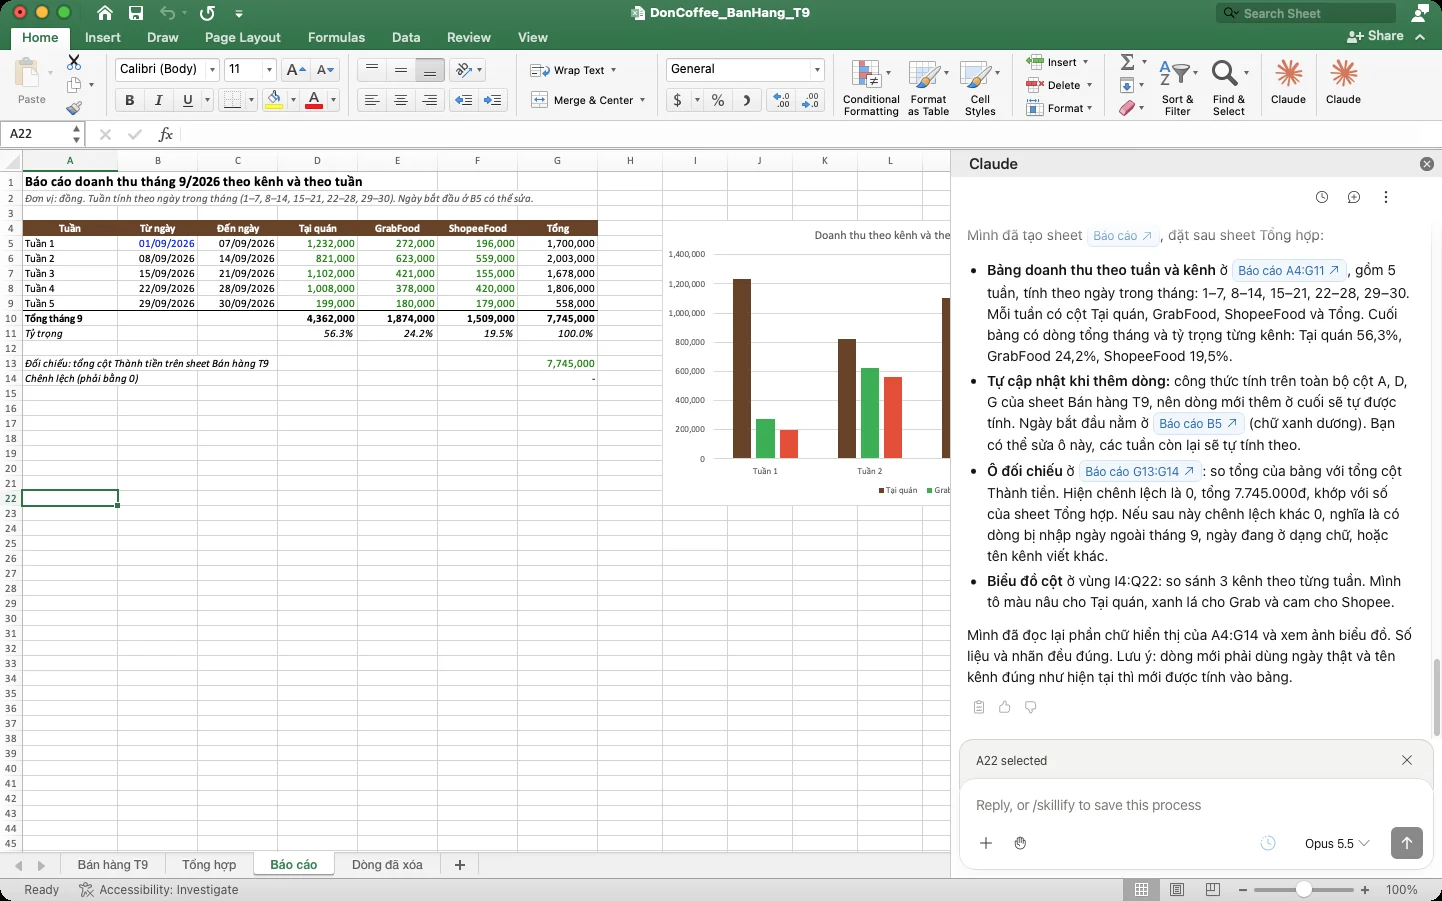Open the Data ribbon tab
1442x901 pixels.
pyautogui.click(x=406, y=37)
